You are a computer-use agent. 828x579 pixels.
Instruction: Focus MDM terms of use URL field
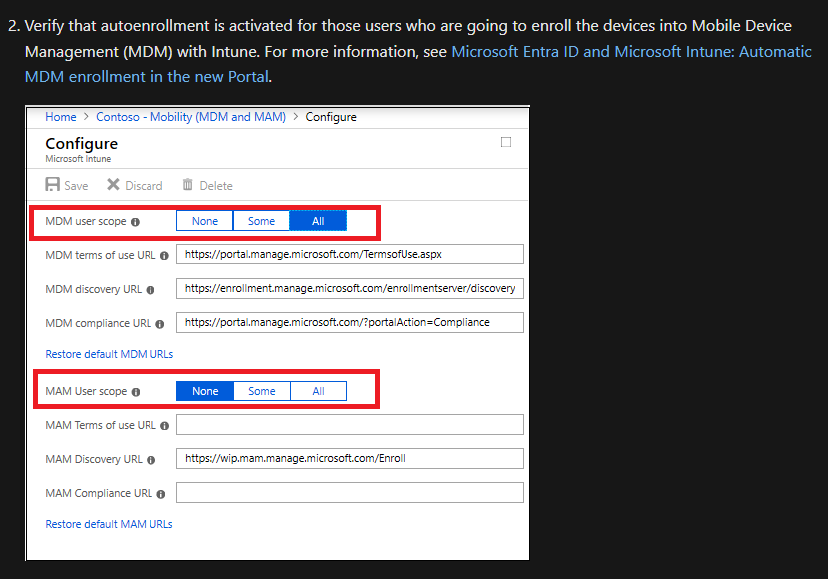coord(350,254)
